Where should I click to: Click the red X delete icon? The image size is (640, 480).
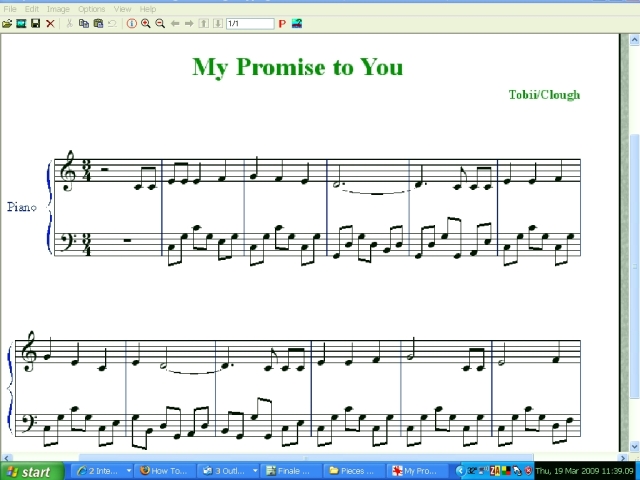click(x=50, y=23)
